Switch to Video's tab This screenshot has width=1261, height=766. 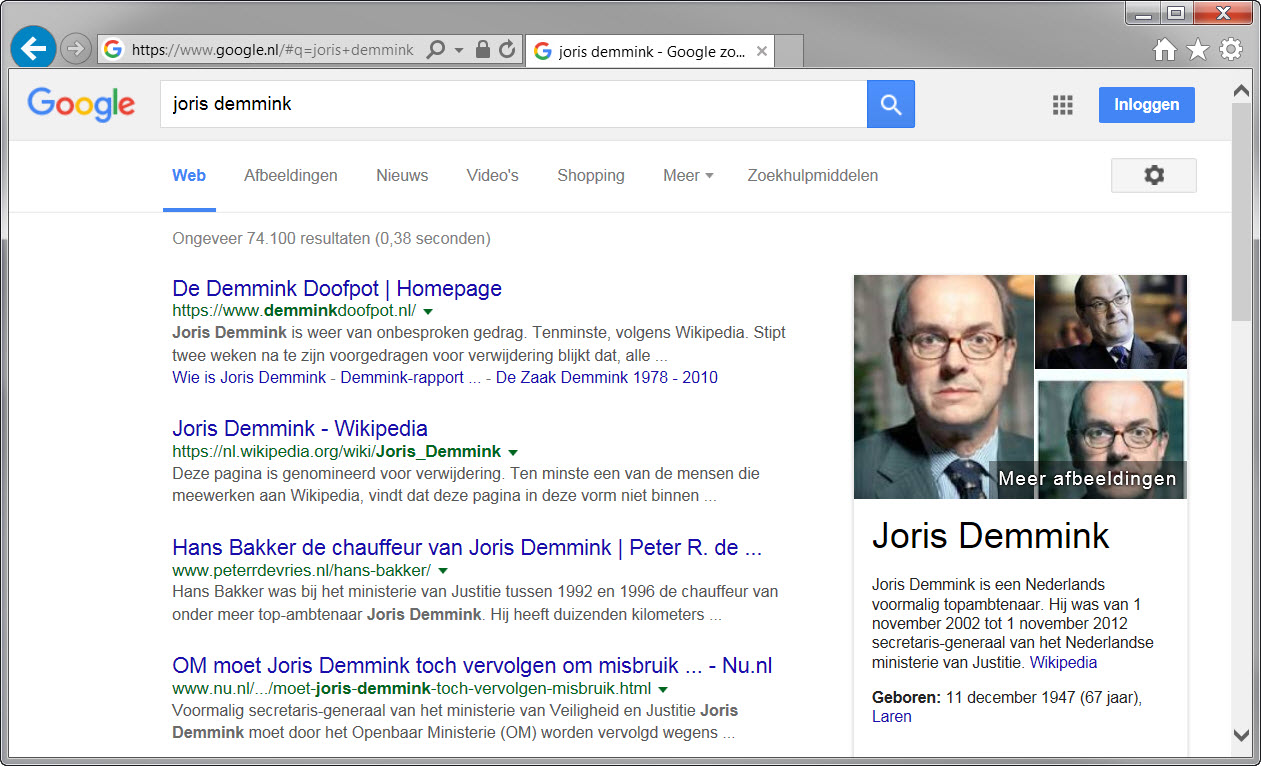(493, 176)
